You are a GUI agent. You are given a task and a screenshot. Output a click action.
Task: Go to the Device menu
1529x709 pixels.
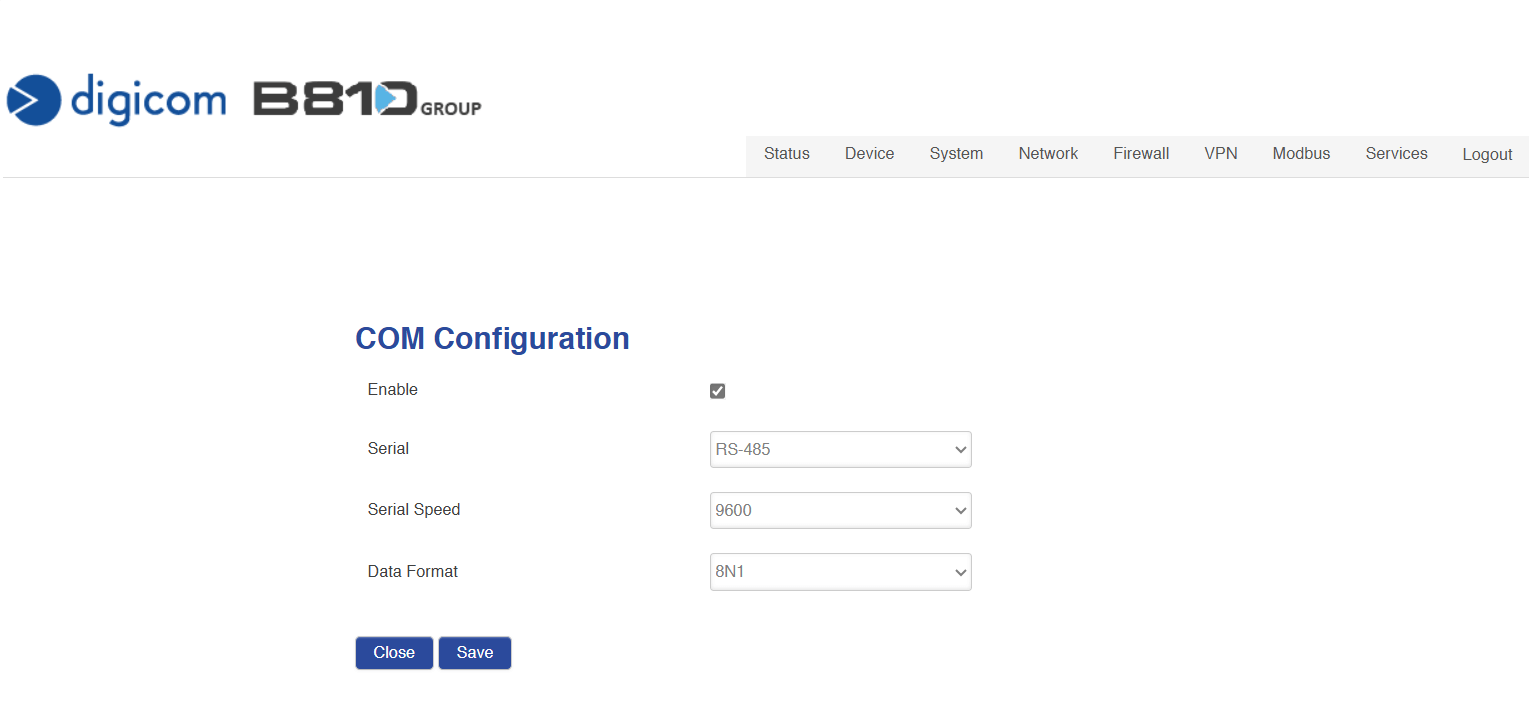tap(869, 154)
